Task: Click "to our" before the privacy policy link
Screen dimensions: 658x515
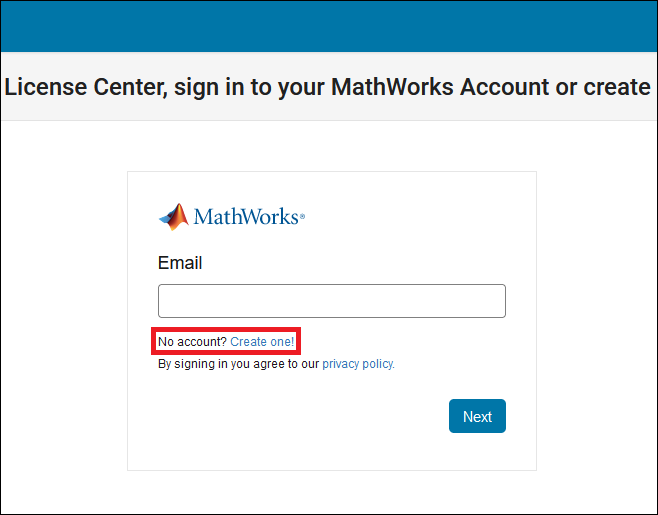Action: click(303, 364)
